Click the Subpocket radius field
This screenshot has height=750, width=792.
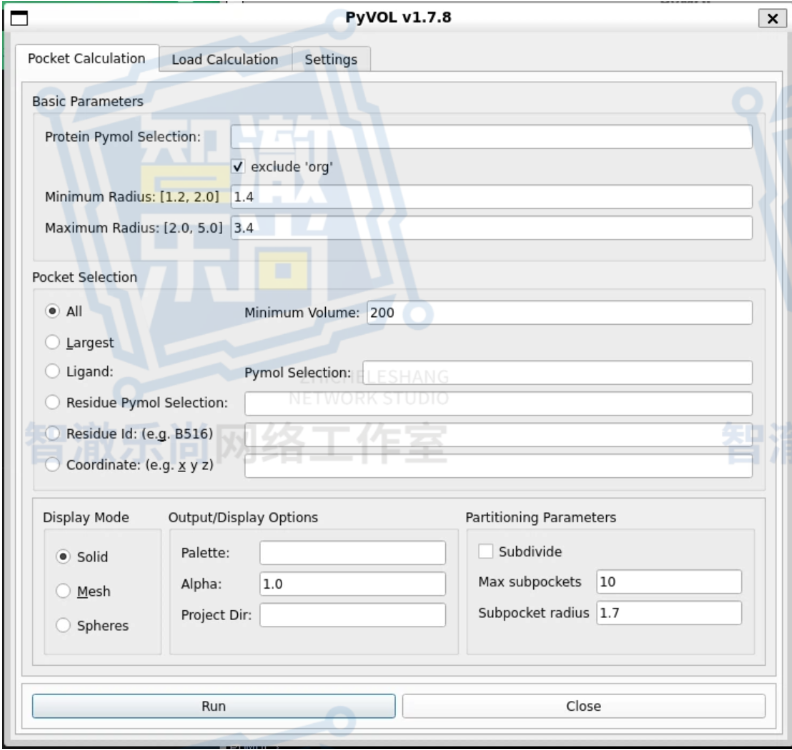[x=669, y=613]
